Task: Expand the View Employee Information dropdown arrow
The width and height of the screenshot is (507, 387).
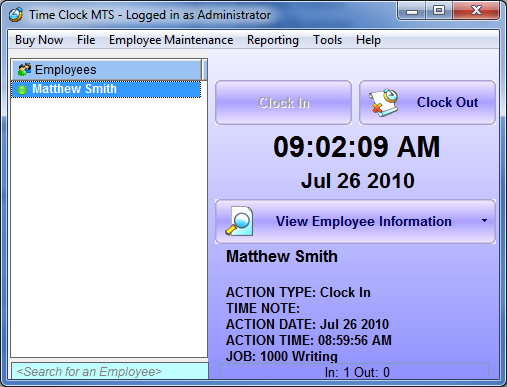Action: (x=484, y=220)
